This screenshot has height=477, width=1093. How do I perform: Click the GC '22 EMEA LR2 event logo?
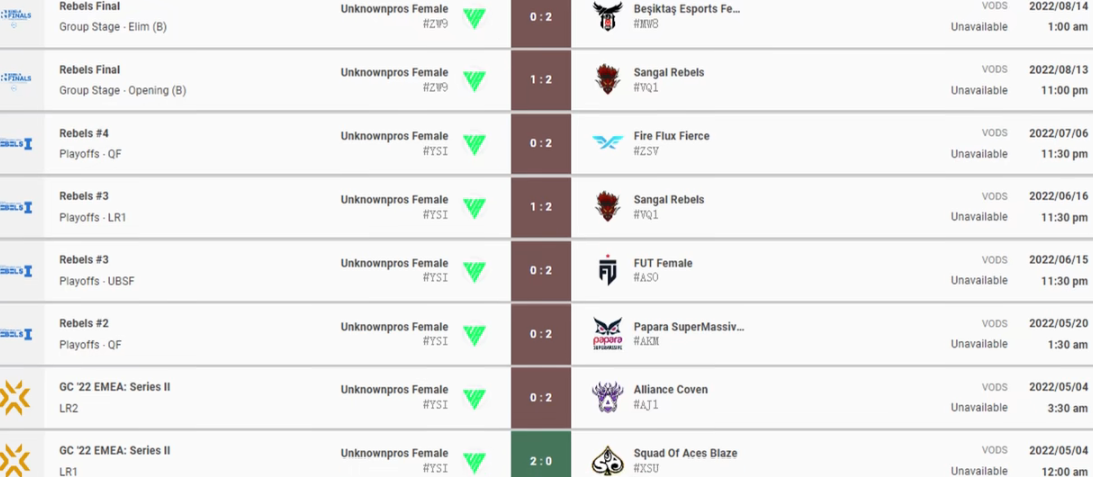coord(15,397)
